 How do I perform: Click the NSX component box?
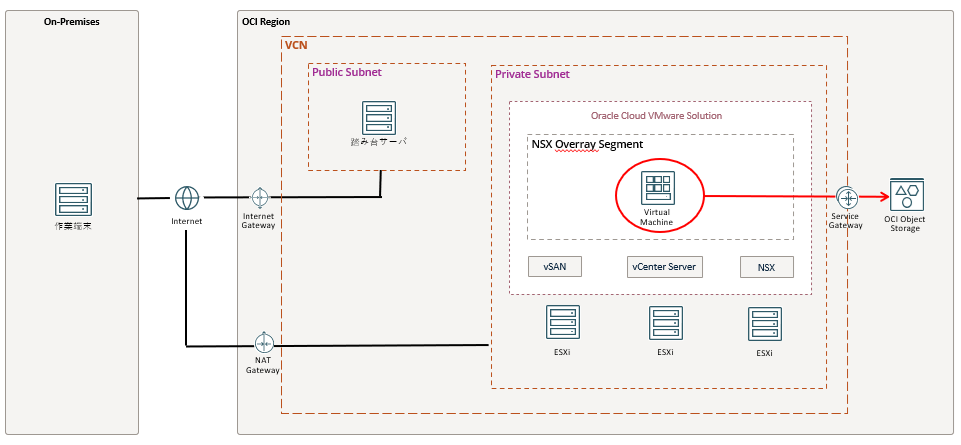pyautogui.click(x=766, y=267)
